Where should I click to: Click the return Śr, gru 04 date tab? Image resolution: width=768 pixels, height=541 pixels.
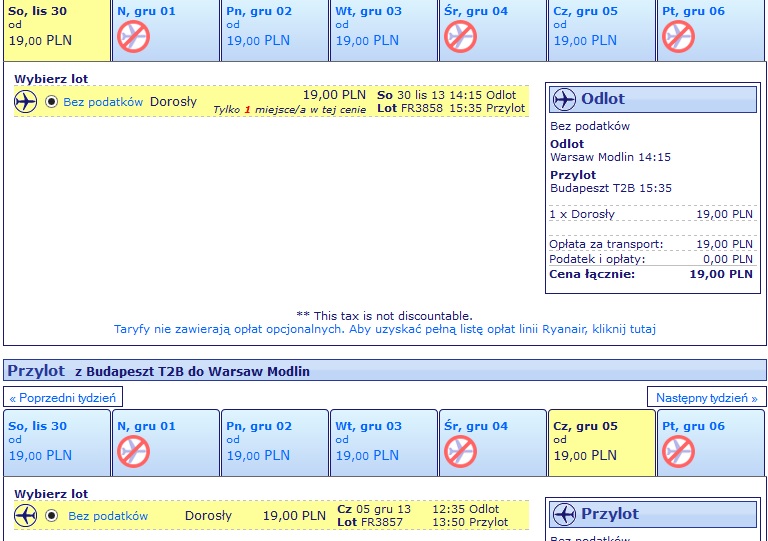[x=493, y=443]
